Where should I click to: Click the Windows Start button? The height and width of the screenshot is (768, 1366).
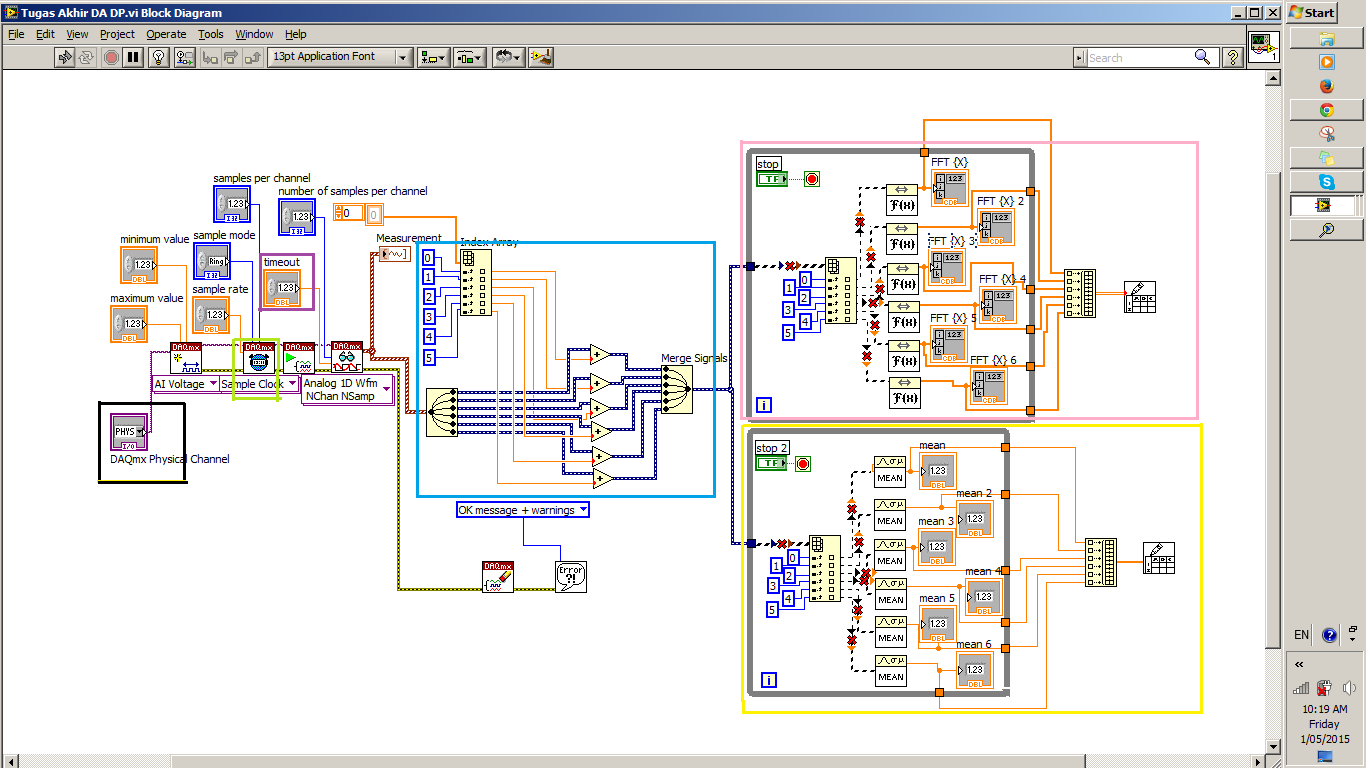pos(1313,12)
